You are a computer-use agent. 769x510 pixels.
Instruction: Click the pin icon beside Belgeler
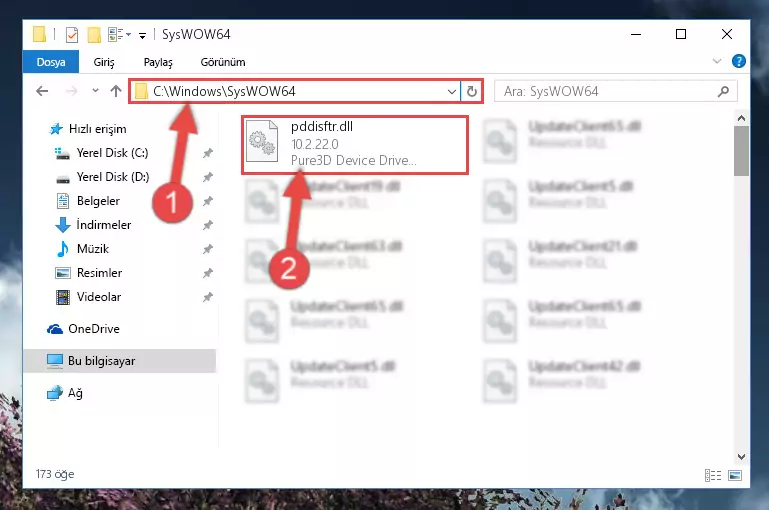pyautogui.click(x=208, y=201)
